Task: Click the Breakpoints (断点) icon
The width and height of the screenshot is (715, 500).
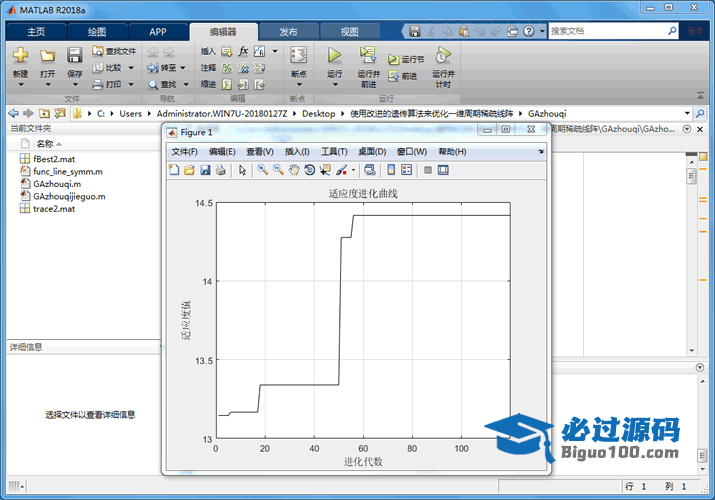Action: point(299,55)
